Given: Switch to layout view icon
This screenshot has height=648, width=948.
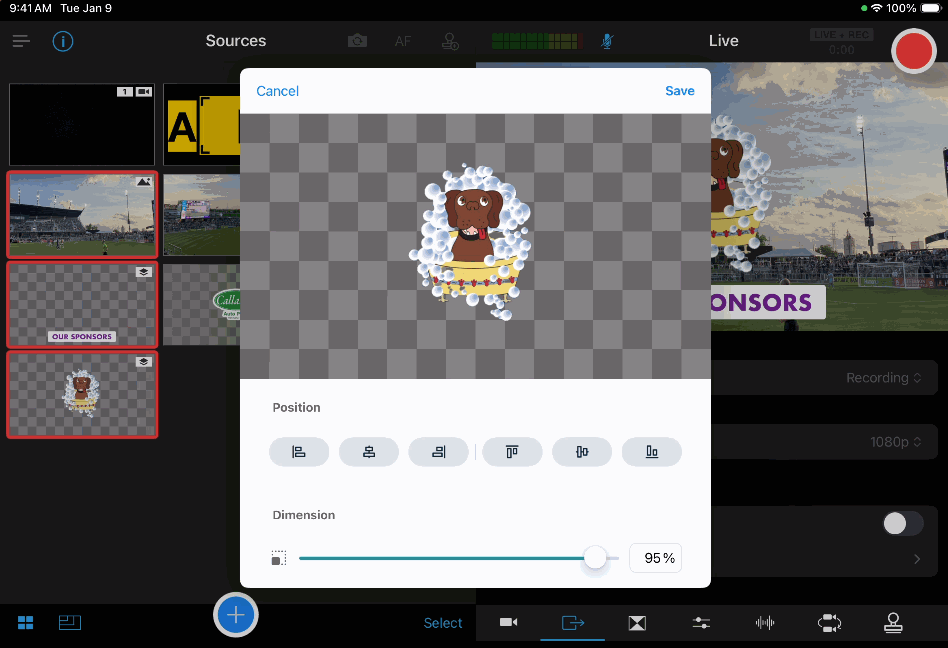Looking at the screenshot, I should [70, 623].
